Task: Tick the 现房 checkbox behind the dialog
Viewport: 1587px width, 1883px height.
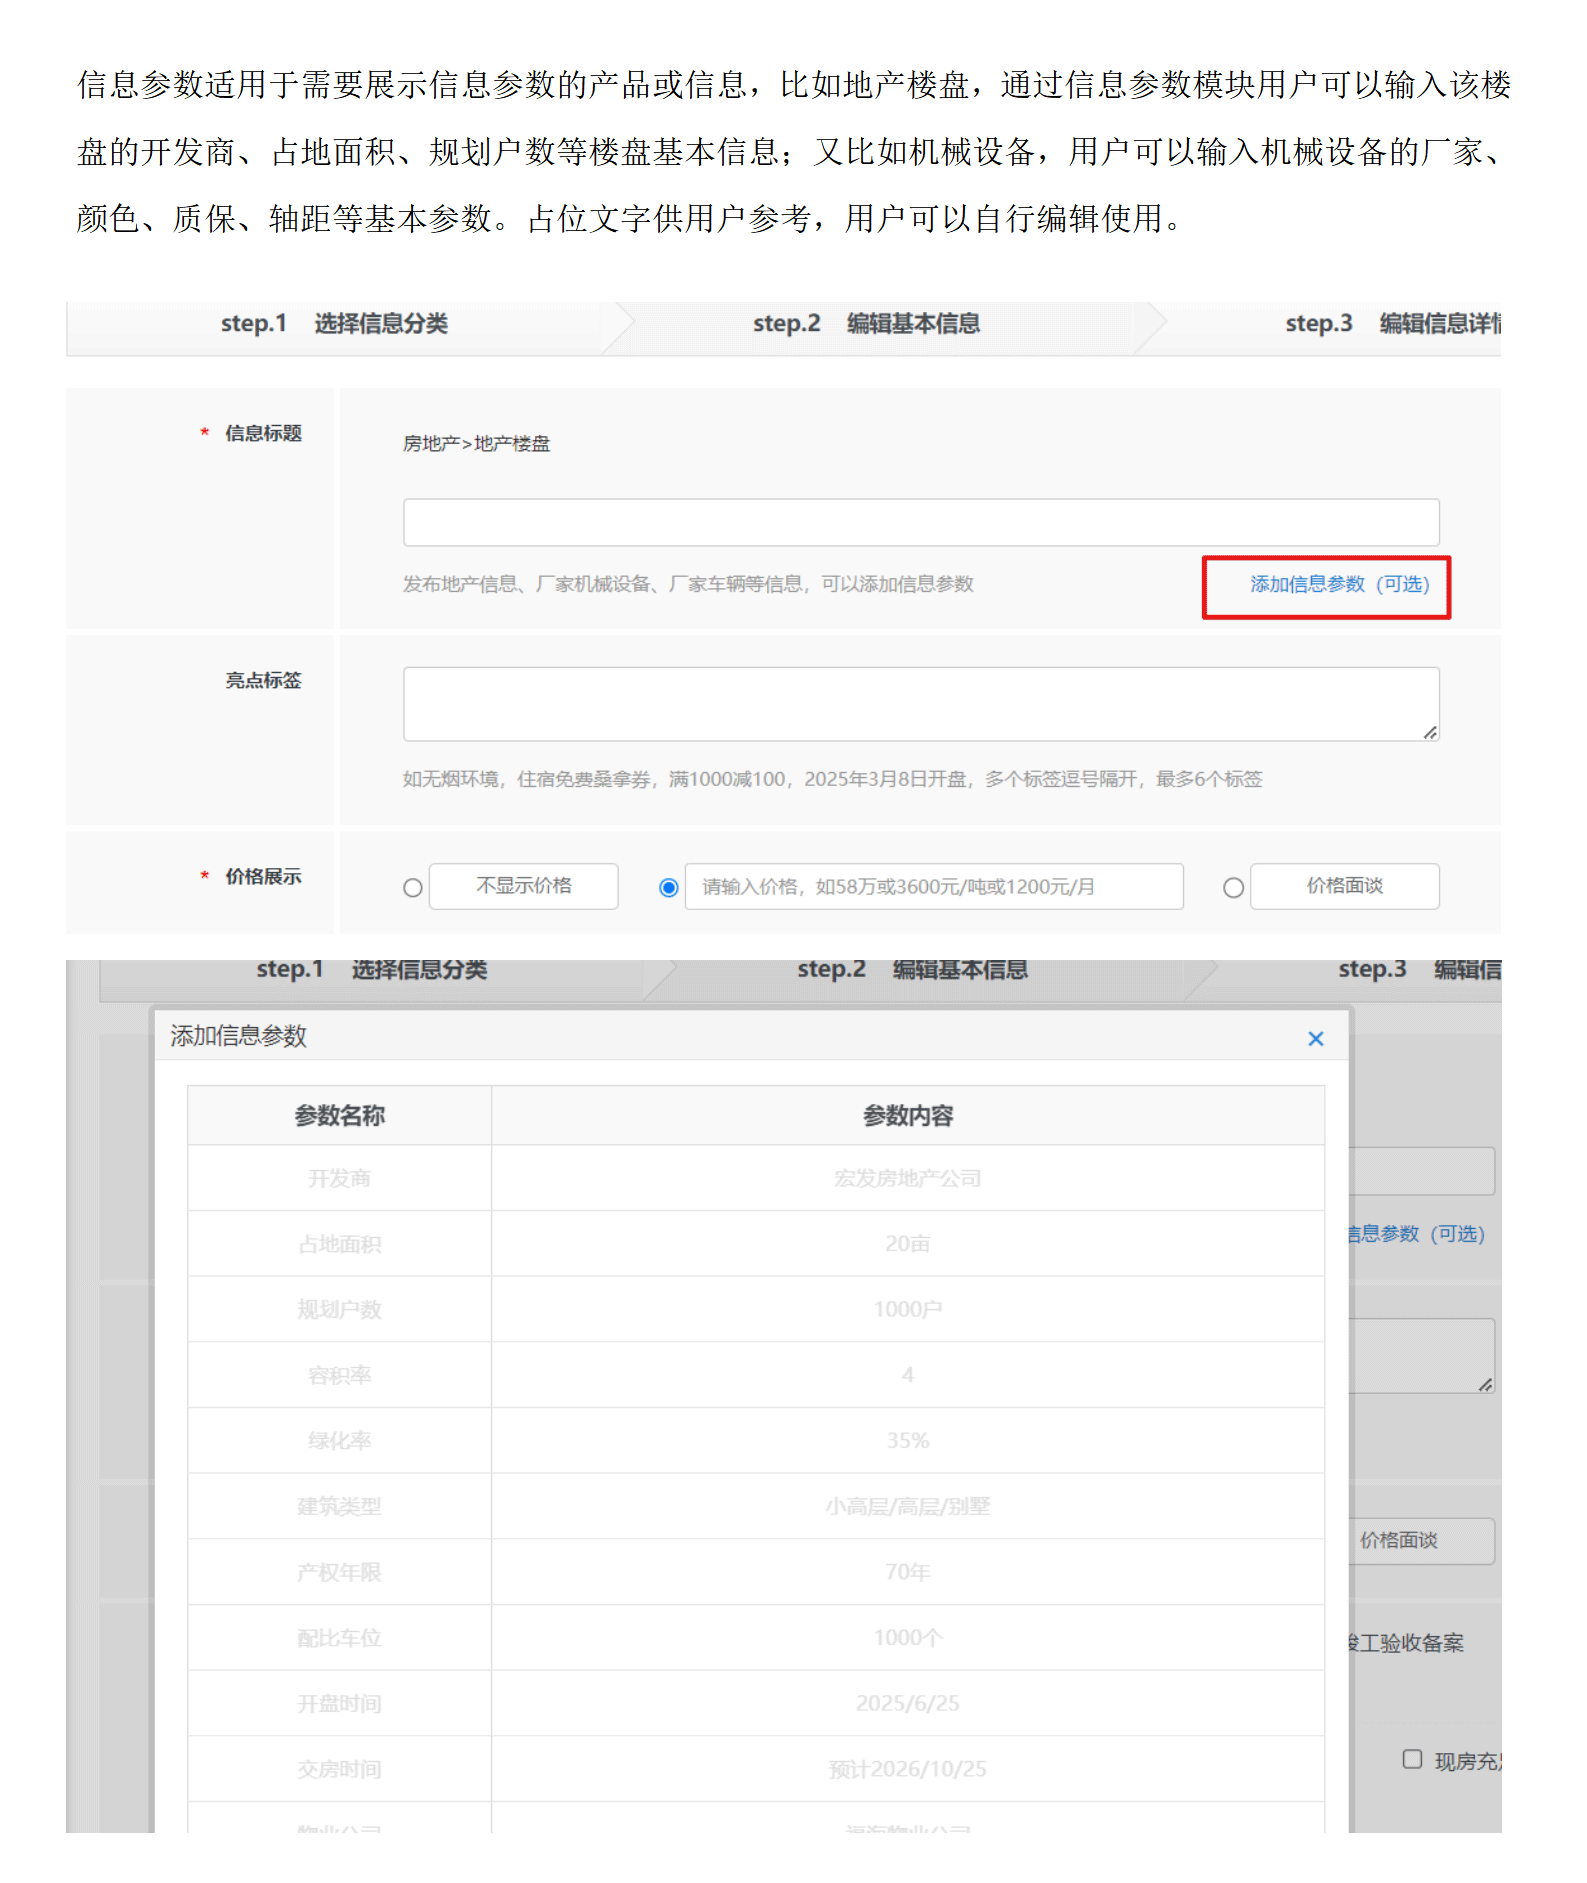Action: pyautogui.click(x=1411, y=1759)
